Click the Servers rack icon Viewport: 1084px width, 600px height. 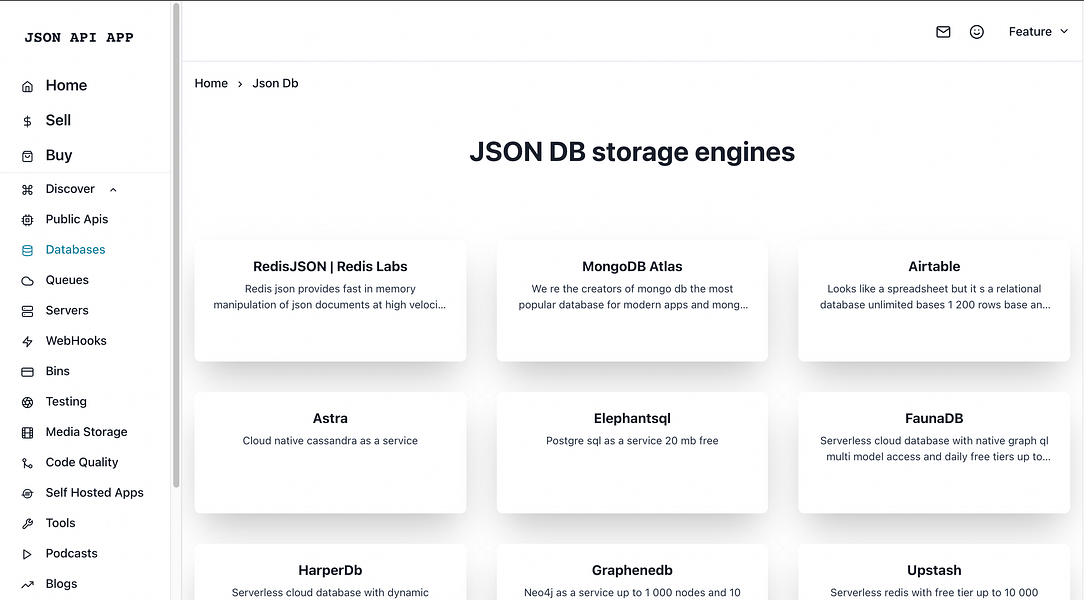[x=28, y=311]
